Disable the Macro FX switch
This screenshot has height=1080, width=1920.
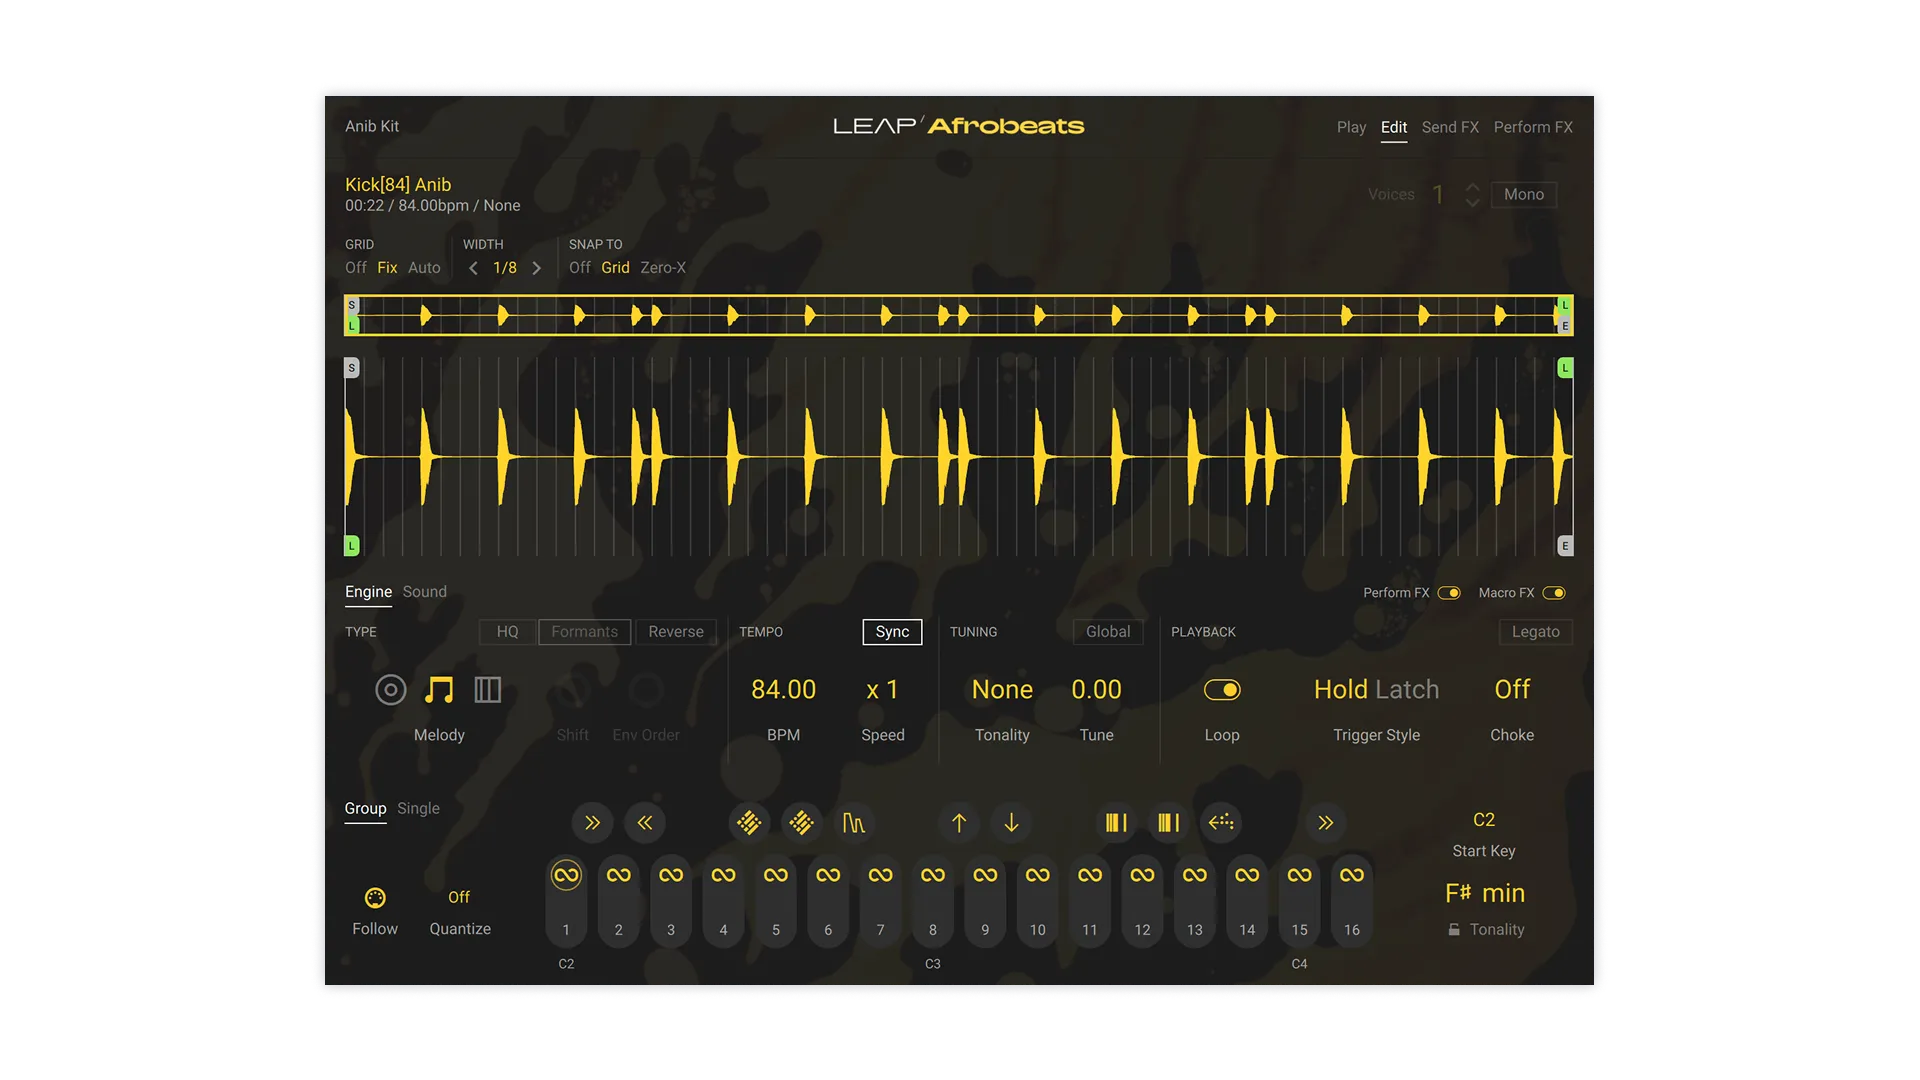tap(1556, 592)
